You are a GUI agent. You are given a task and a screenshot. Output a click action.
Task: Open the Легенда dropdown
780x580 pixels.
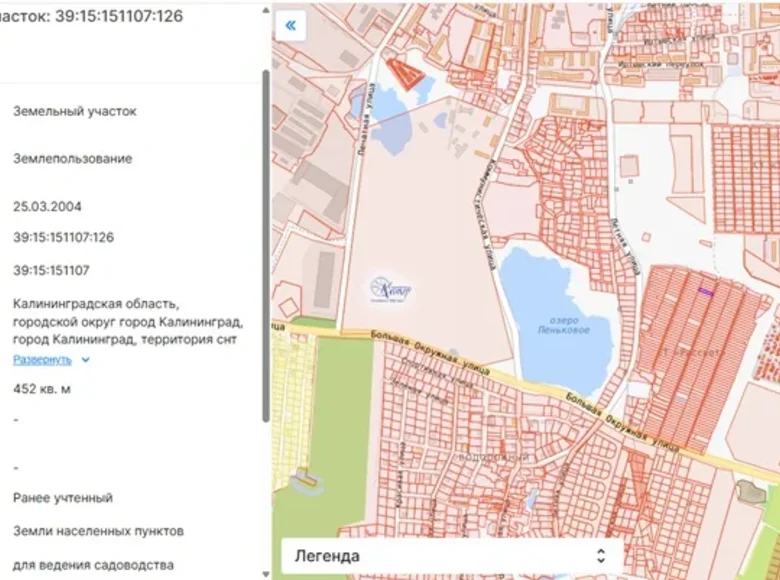452,555
